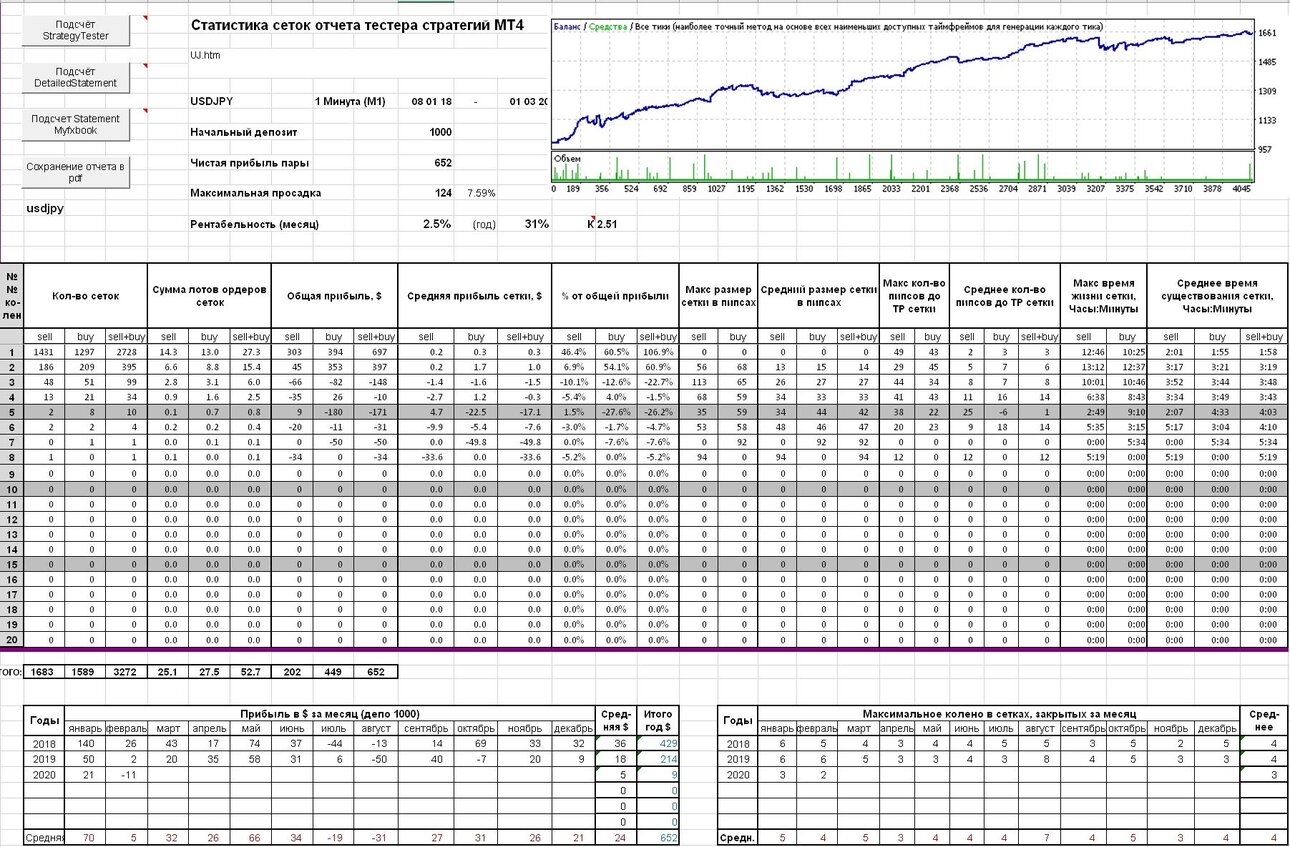Select the Средняя прибыль сетки, $ header
The width and height of the screenshot is (1290, 847).
[x=474, y=296]
